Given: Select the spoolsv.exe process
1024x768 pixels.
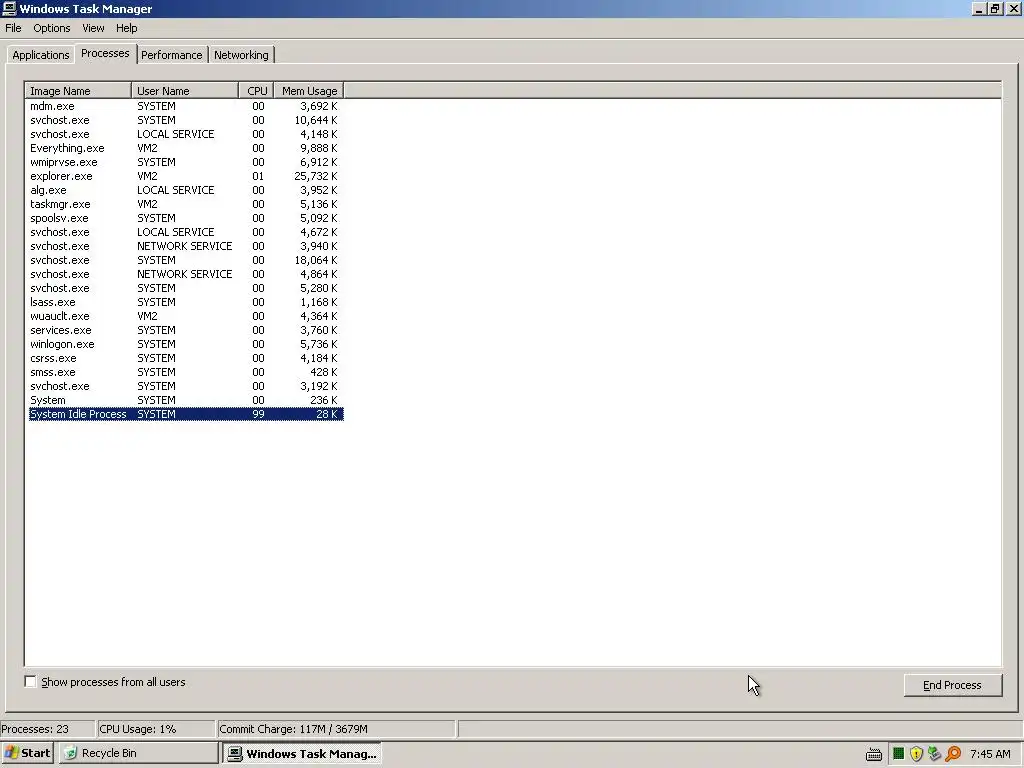Looking at the screenshot, I should click(x=186, y=218).
